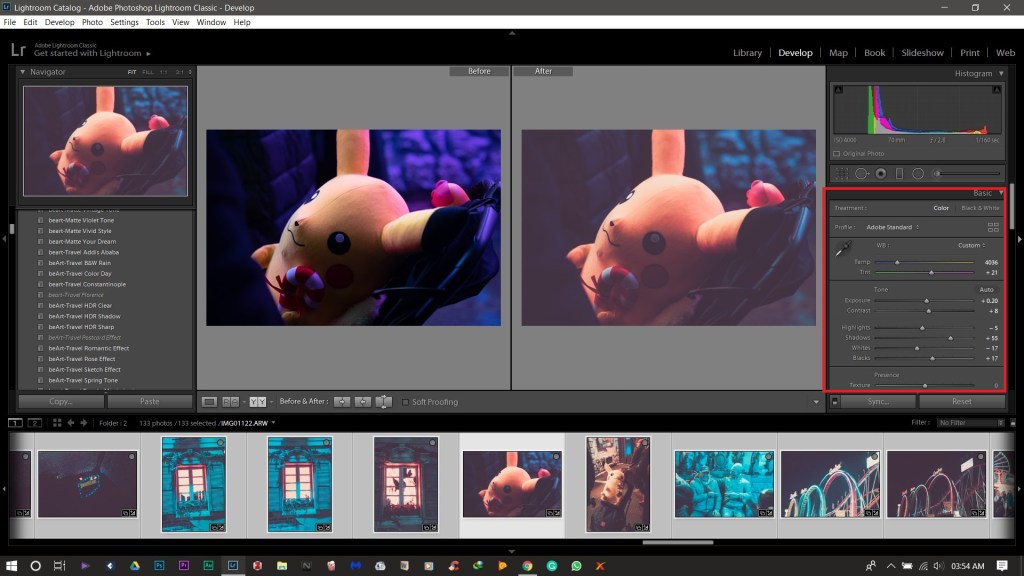
Task: Select the Spot Removal tool
Action: (861, 174)
